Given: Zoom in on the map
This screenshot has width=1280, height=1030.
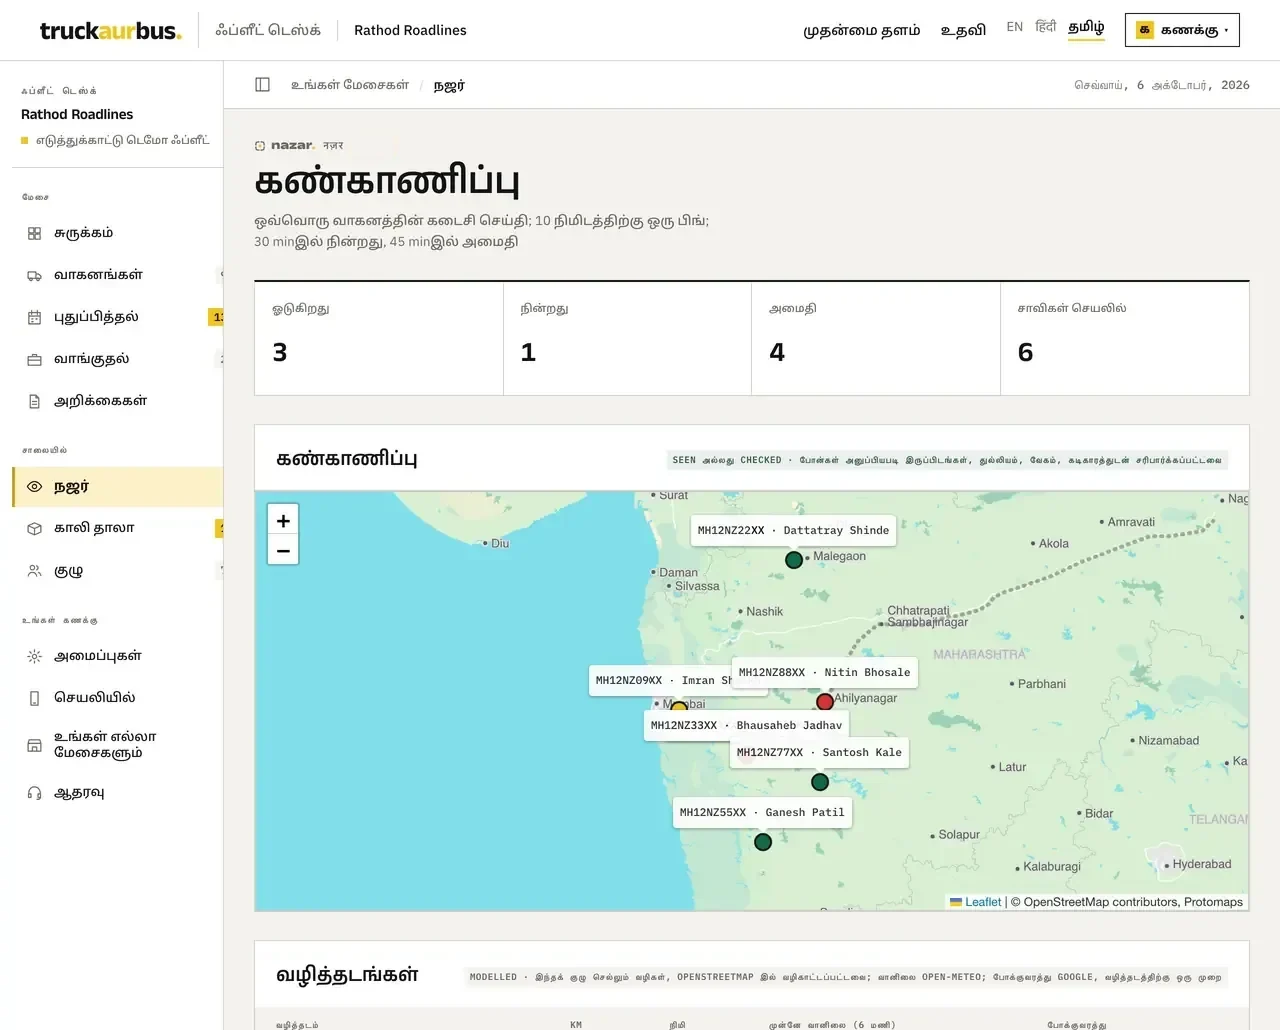Looking at the screenshot, I should pos(283,520).
